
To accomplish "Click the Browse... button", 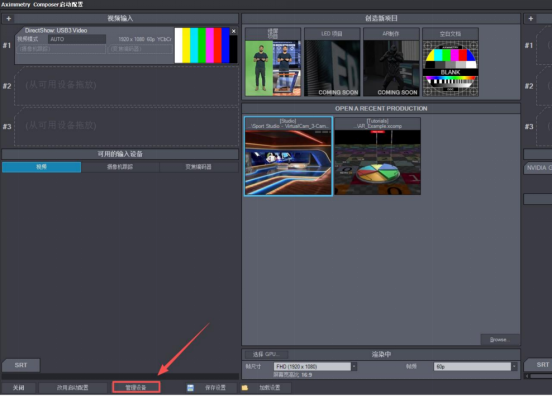I will pyautogui.click(x=500, y=340).
